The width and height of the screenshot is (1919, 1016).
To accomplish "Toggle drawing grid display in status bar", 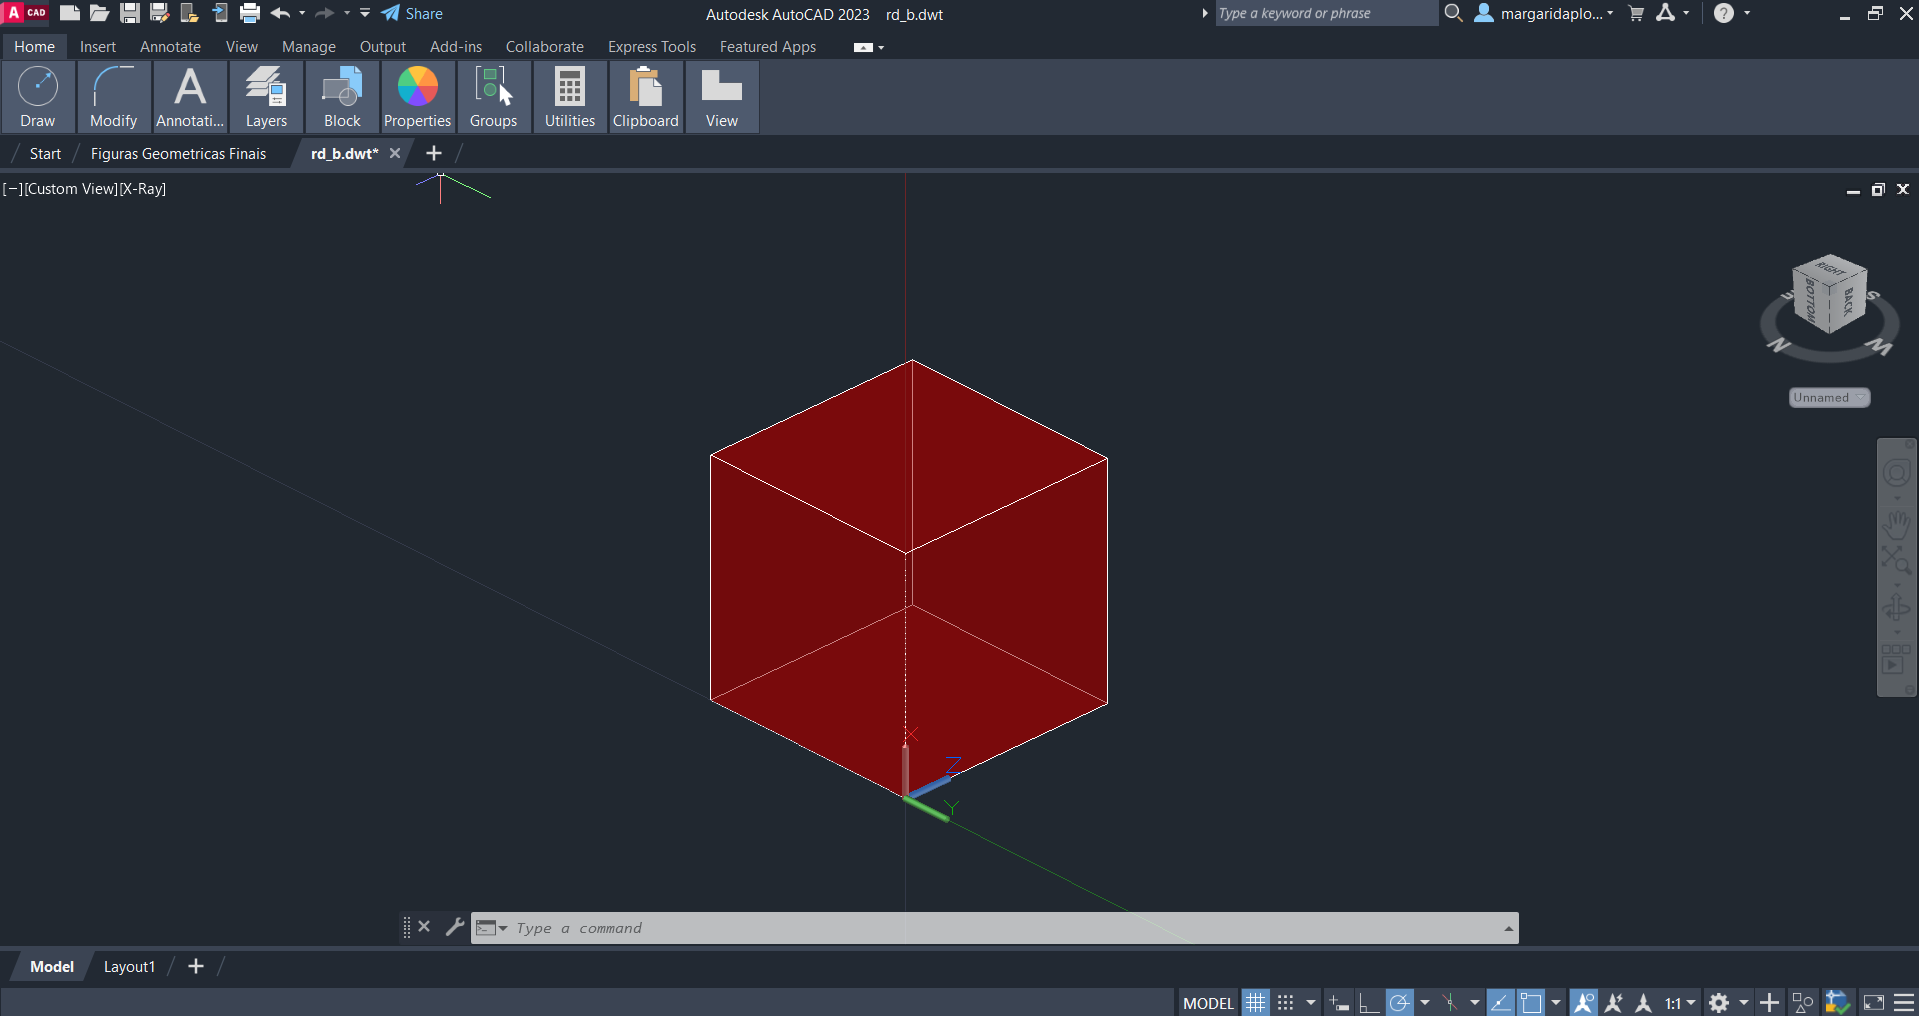I will (1256, 1003).
